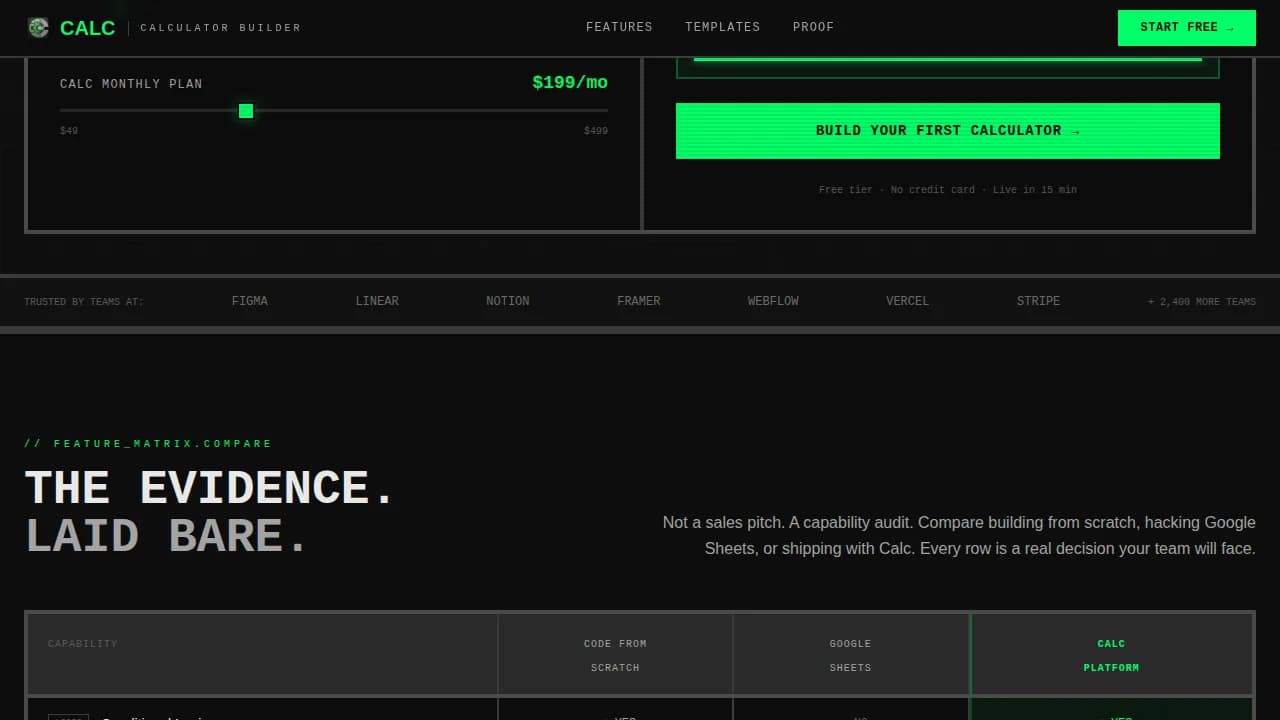Image resolution: width=1280 pixels, height=720 pixels.
Task: Open the Proof menu item
Action: coord(813,27)
